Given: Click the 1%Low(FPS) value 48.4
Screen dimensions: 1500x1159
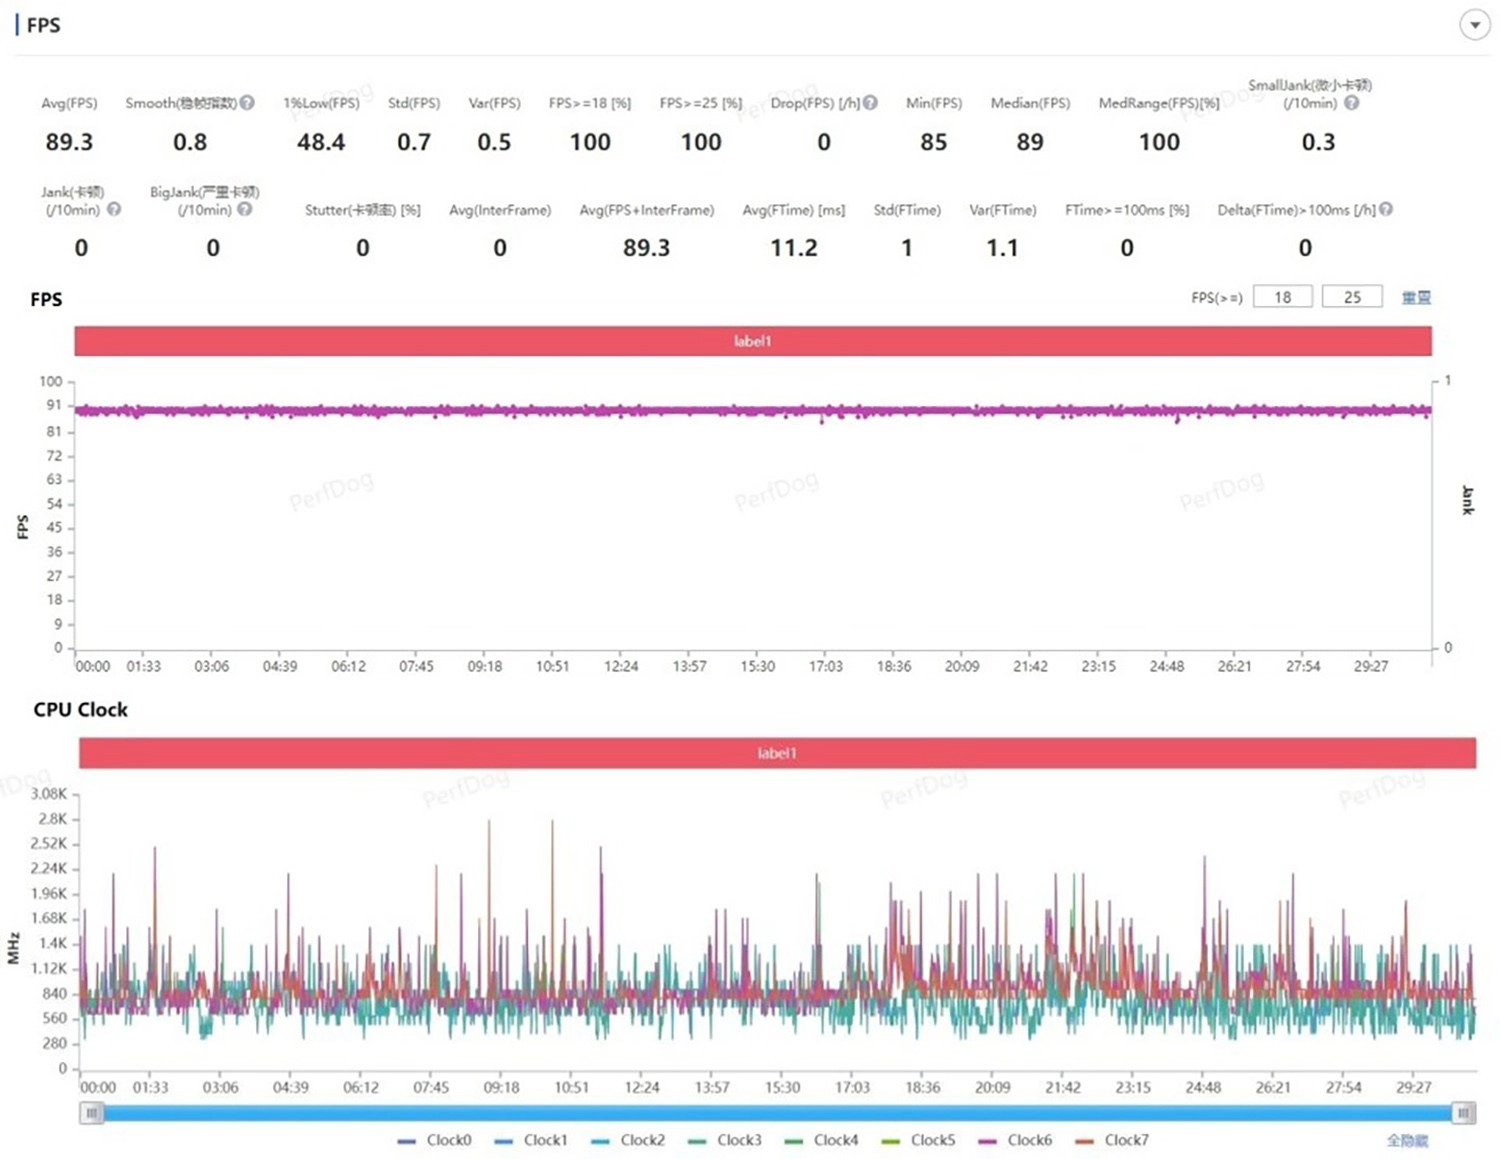Looking at the screenshot, I should 321,142.
